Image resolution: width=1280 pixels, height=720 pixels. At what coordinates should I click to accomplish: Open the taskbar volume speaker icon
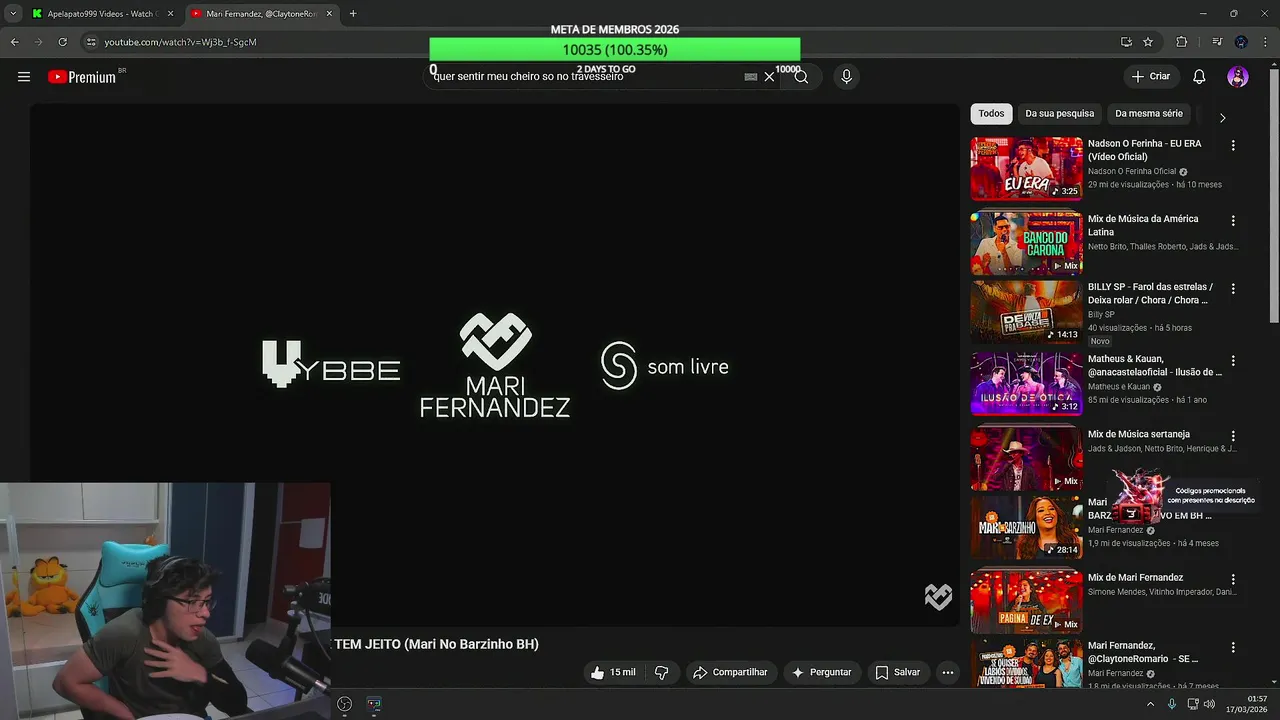click(1209, 704)
